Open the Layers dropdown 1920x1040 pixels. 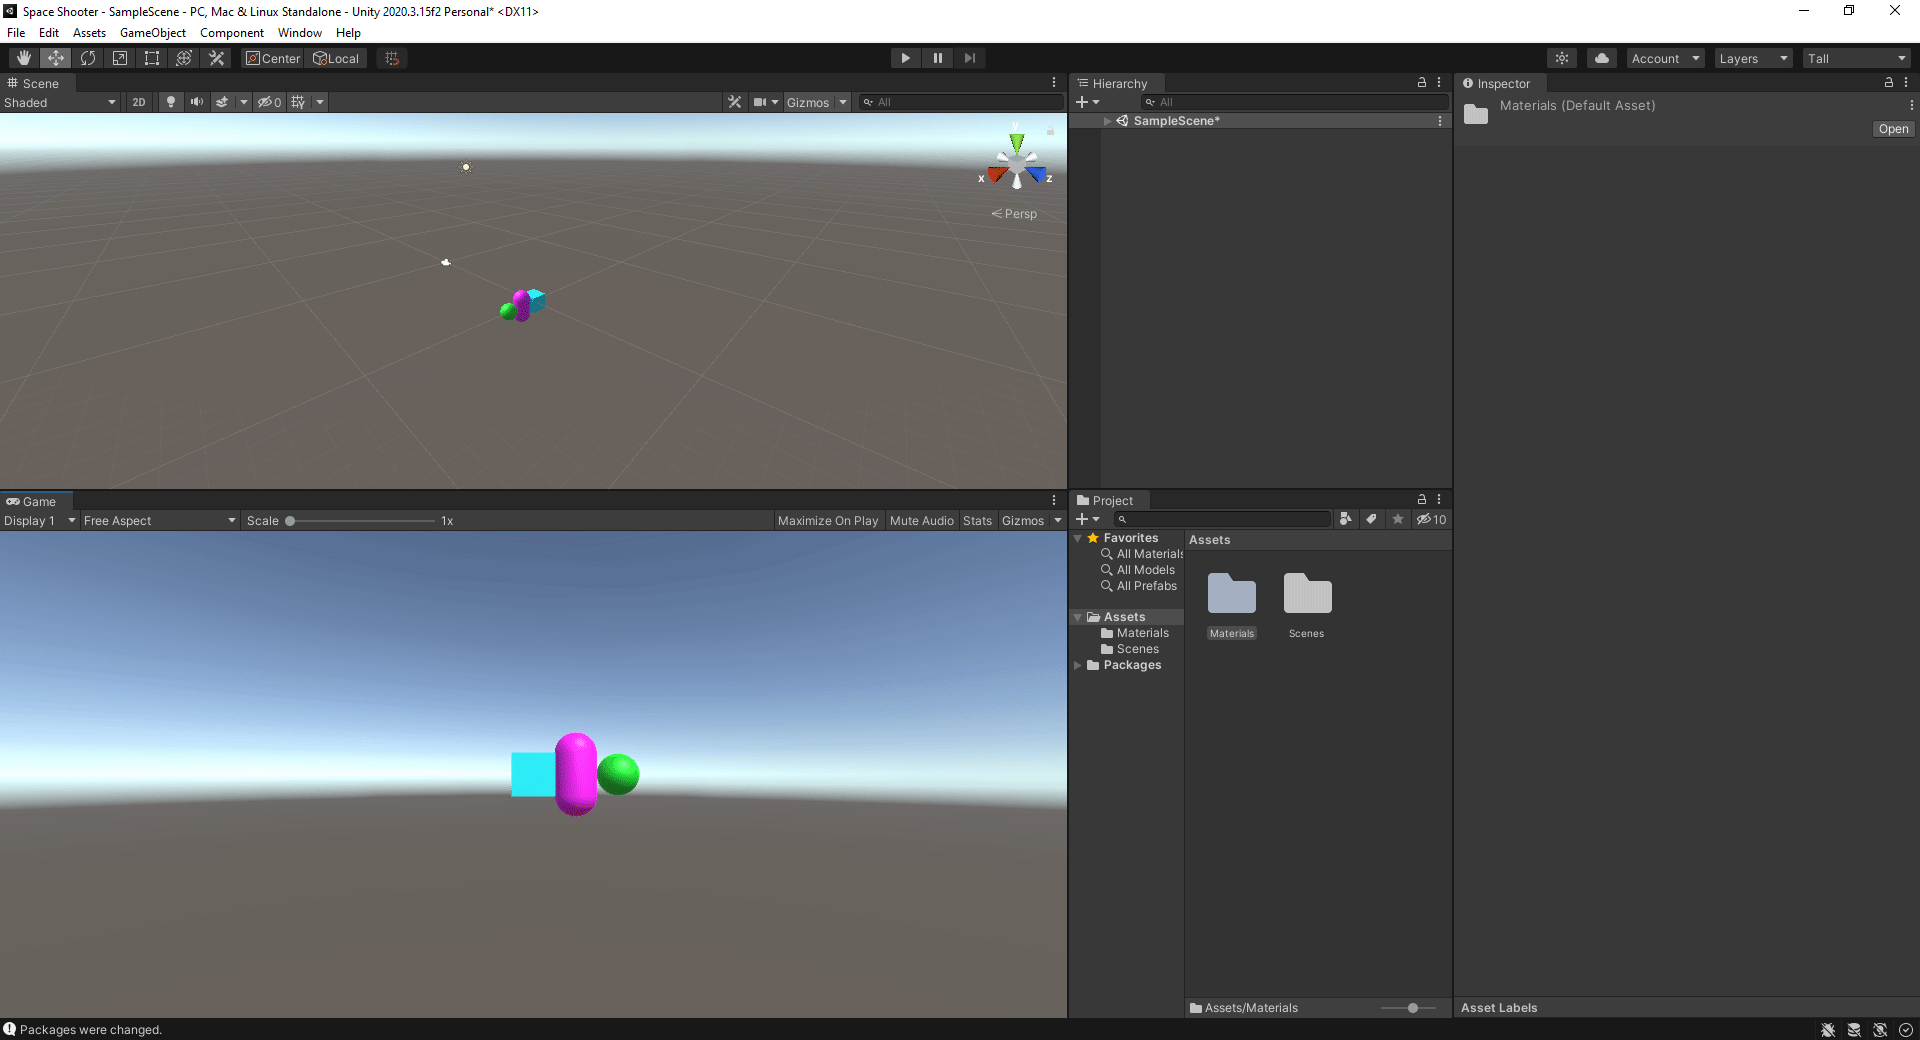[1751, 57]
